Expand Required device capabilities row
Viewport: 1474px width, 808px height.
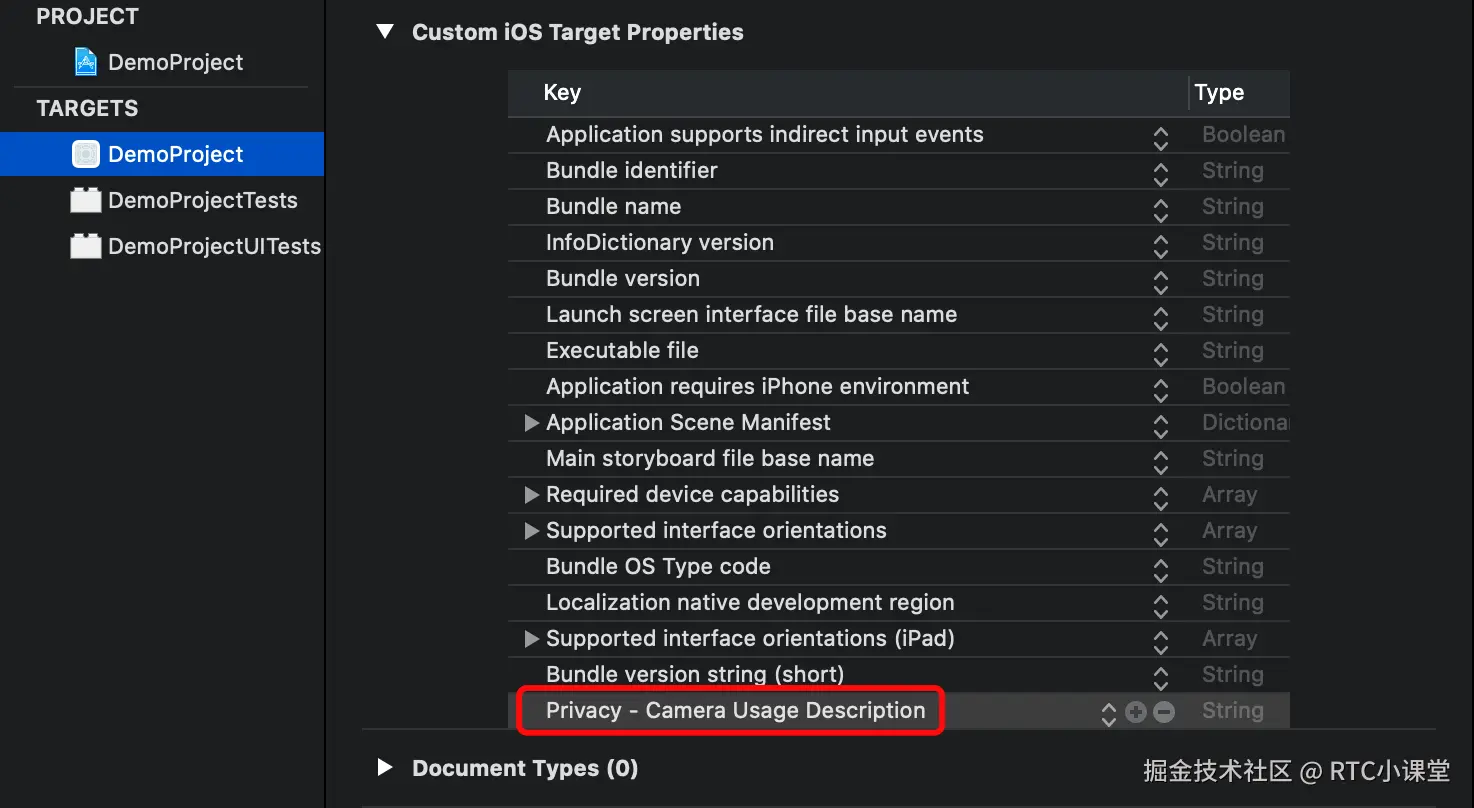(x=532, y=495)
